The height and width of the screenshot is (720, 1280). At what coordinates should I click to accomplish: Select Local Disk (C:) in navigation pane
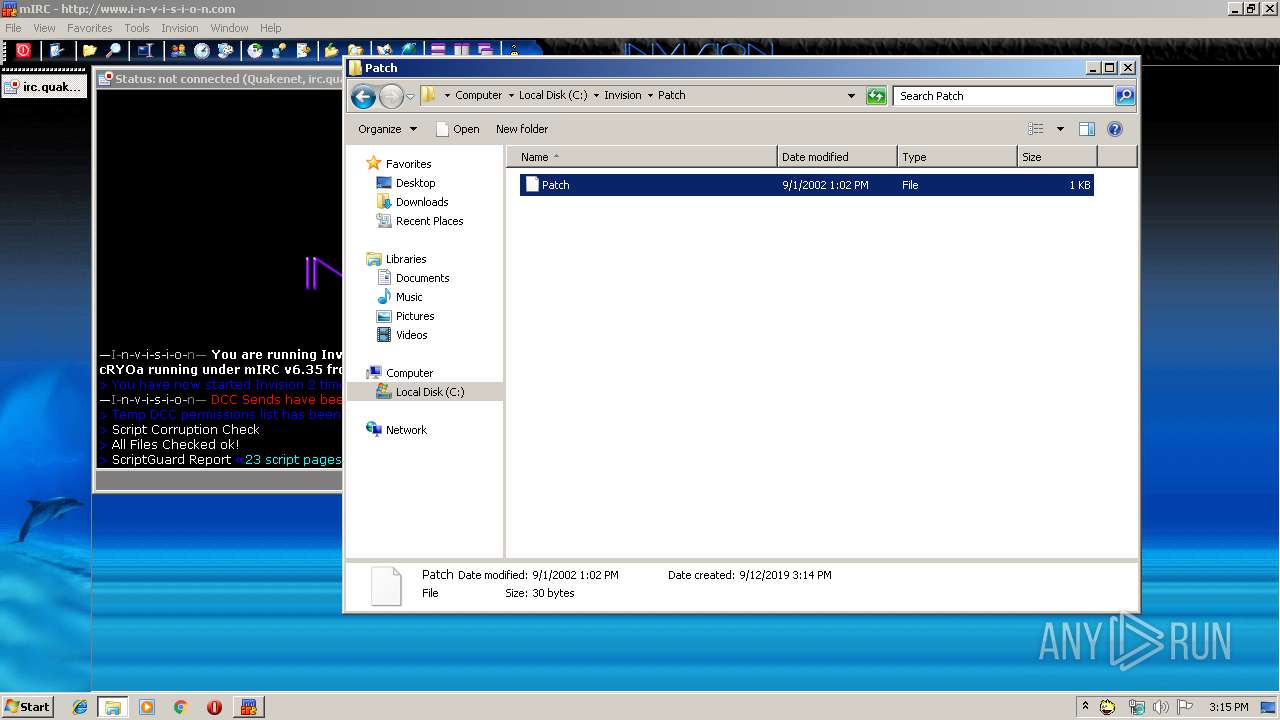click(x=425, y=392)
